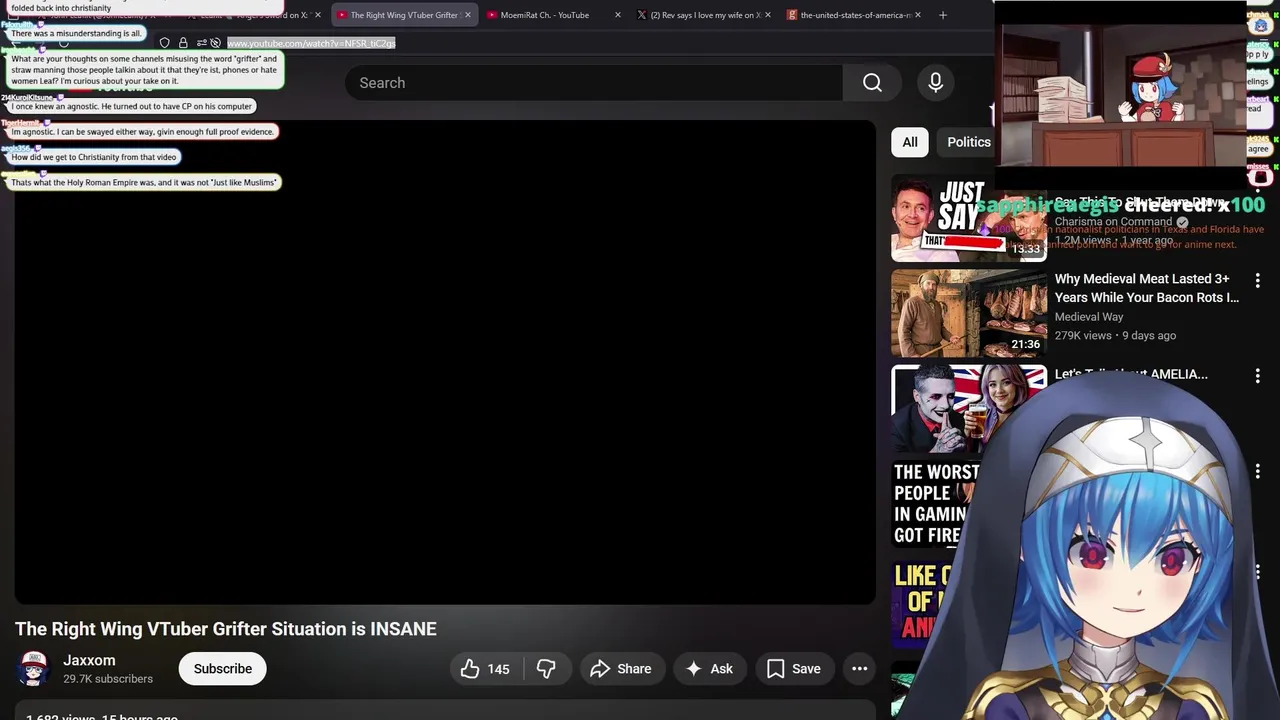Screen dimensions: 1280x720
Task: Open the more actions three-dot menu
Action: tap(859, 669)
